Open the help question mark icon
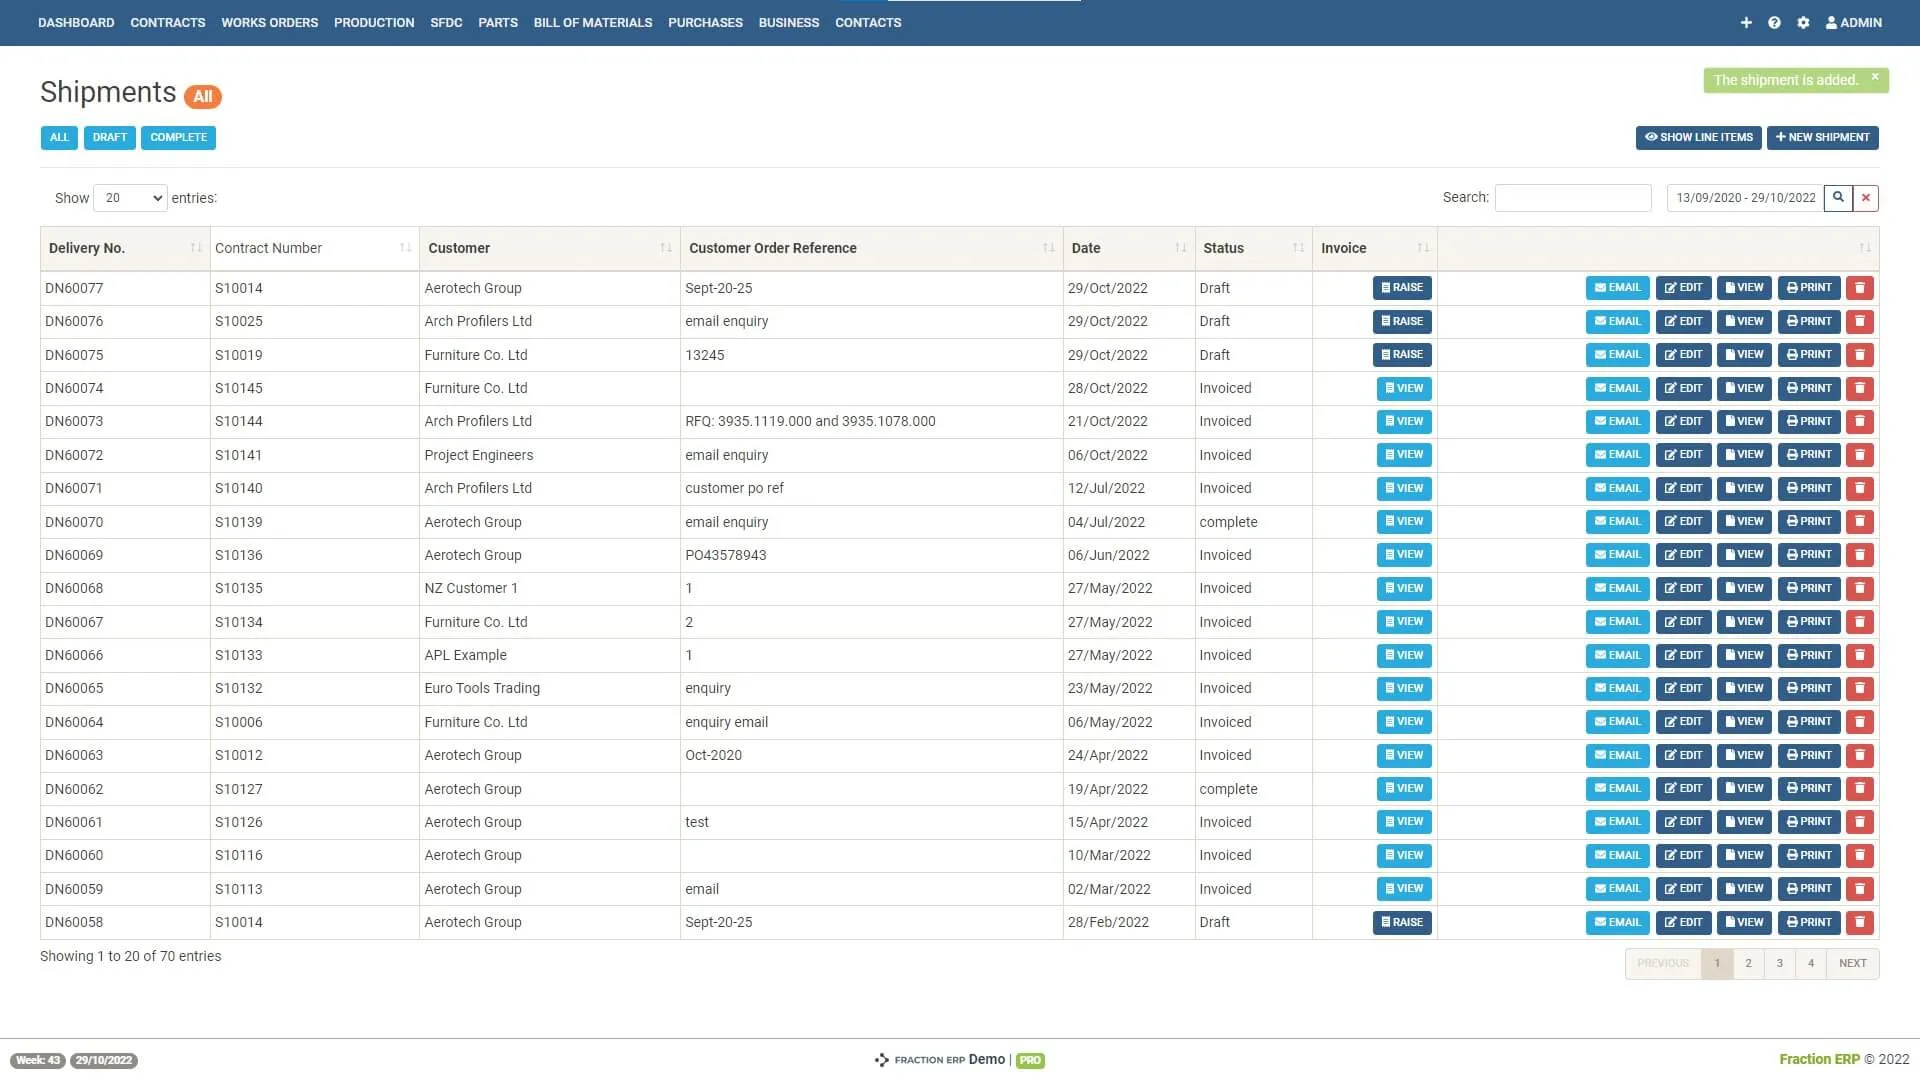This screenshot has height=1080, width=1920. point(1774,22)
